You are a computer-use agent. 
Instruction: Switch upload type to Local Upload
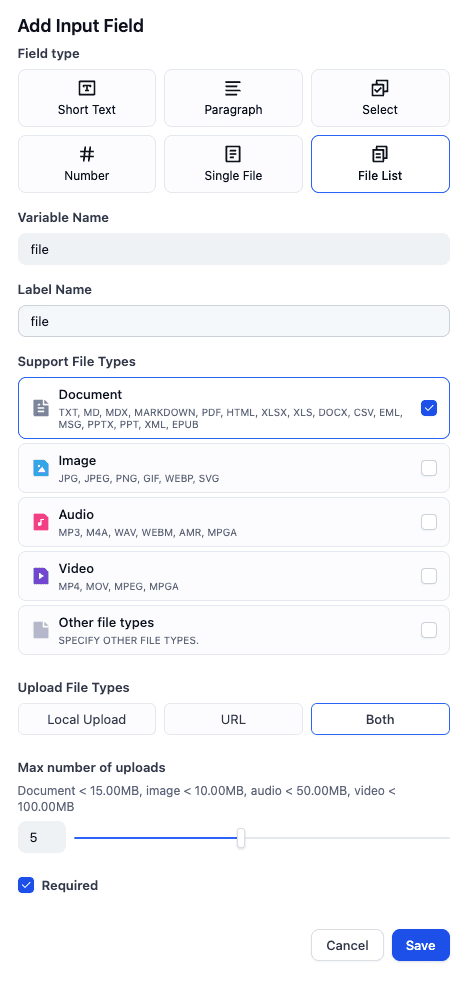tap(87, 719)
